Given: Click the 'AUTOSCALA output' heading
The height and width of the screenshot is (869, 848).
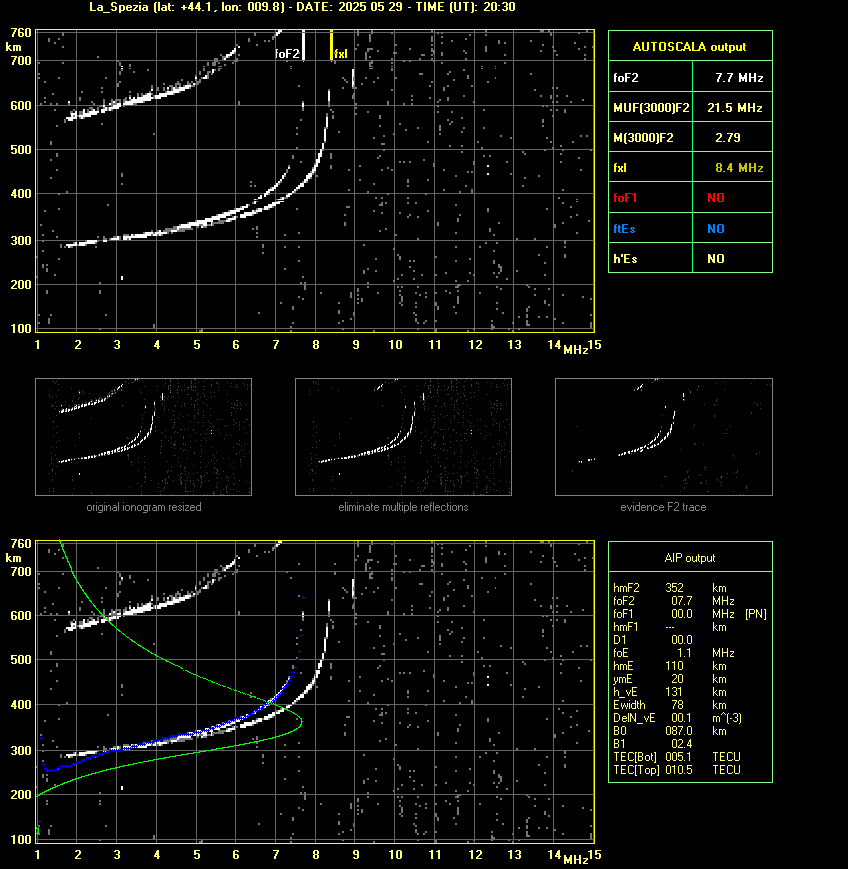Looking at the screenshot, I should (689, 47).
